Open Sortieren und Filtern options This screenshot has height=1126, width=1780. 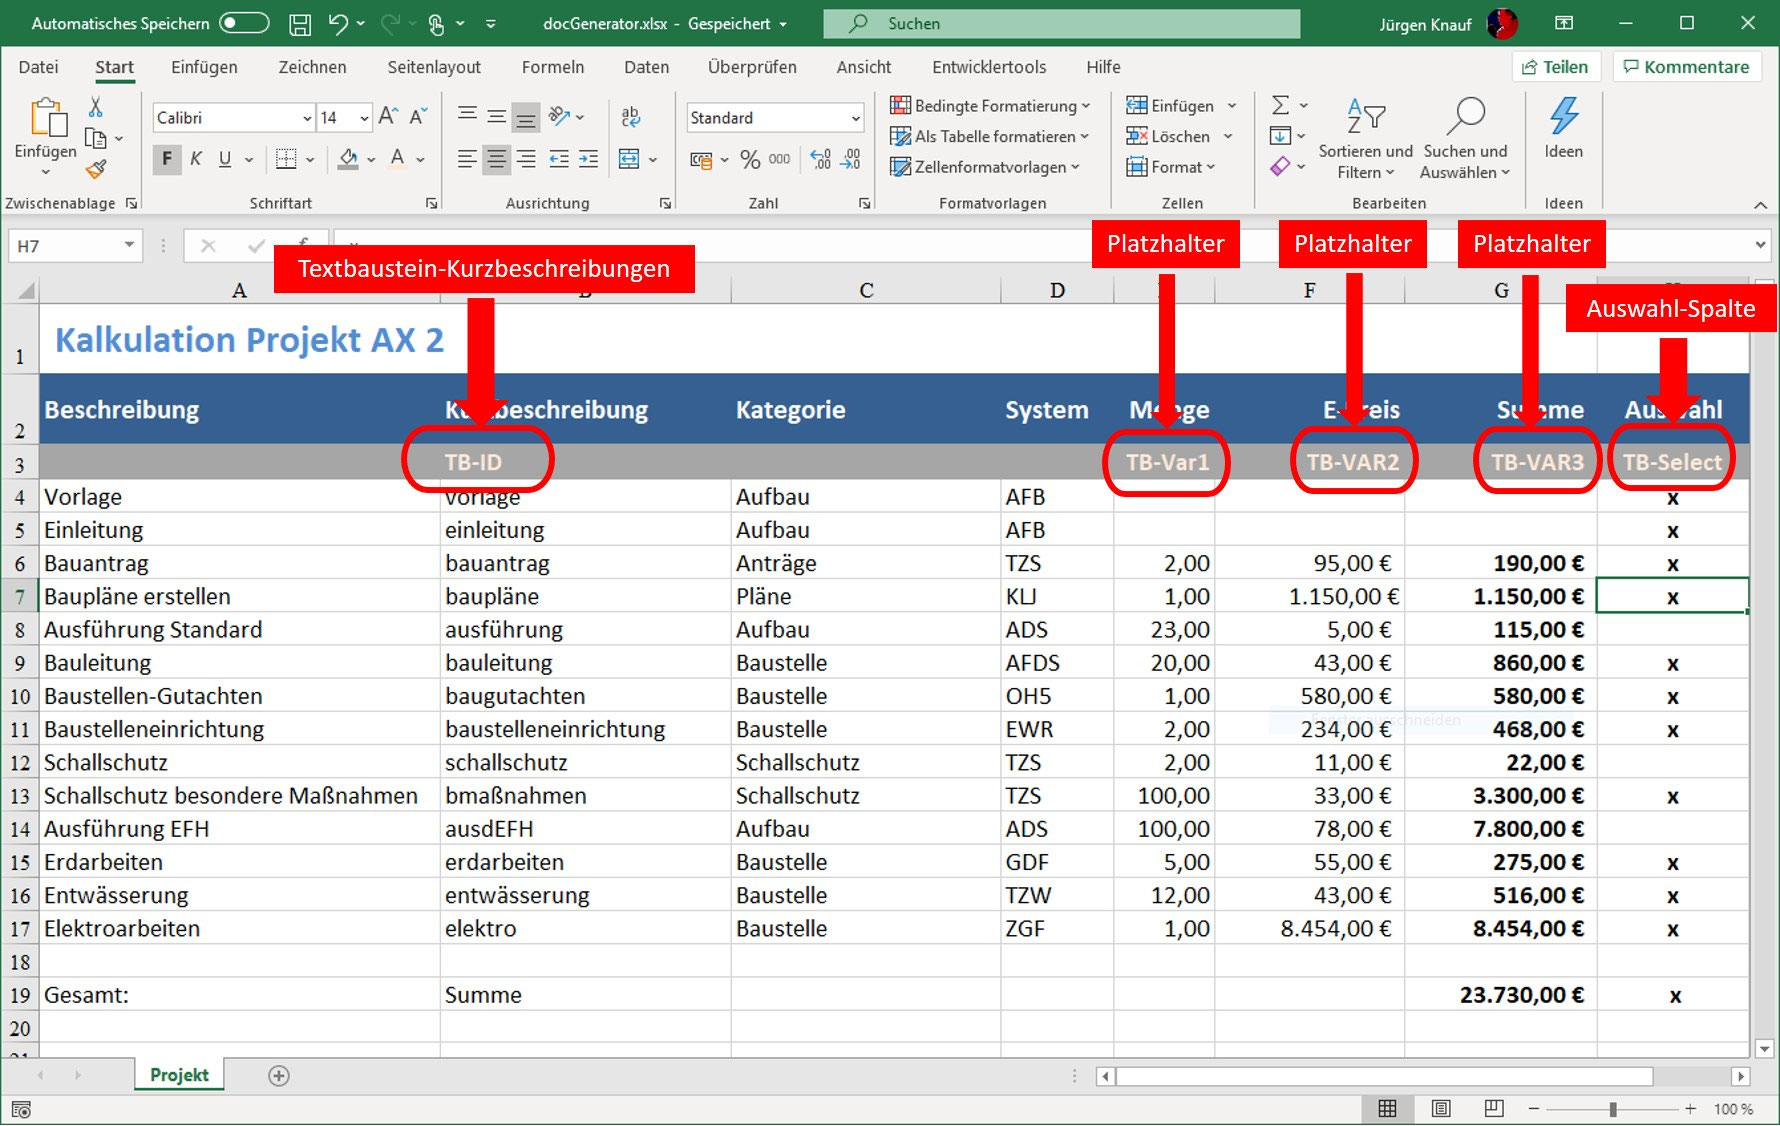pos(1364,138)
